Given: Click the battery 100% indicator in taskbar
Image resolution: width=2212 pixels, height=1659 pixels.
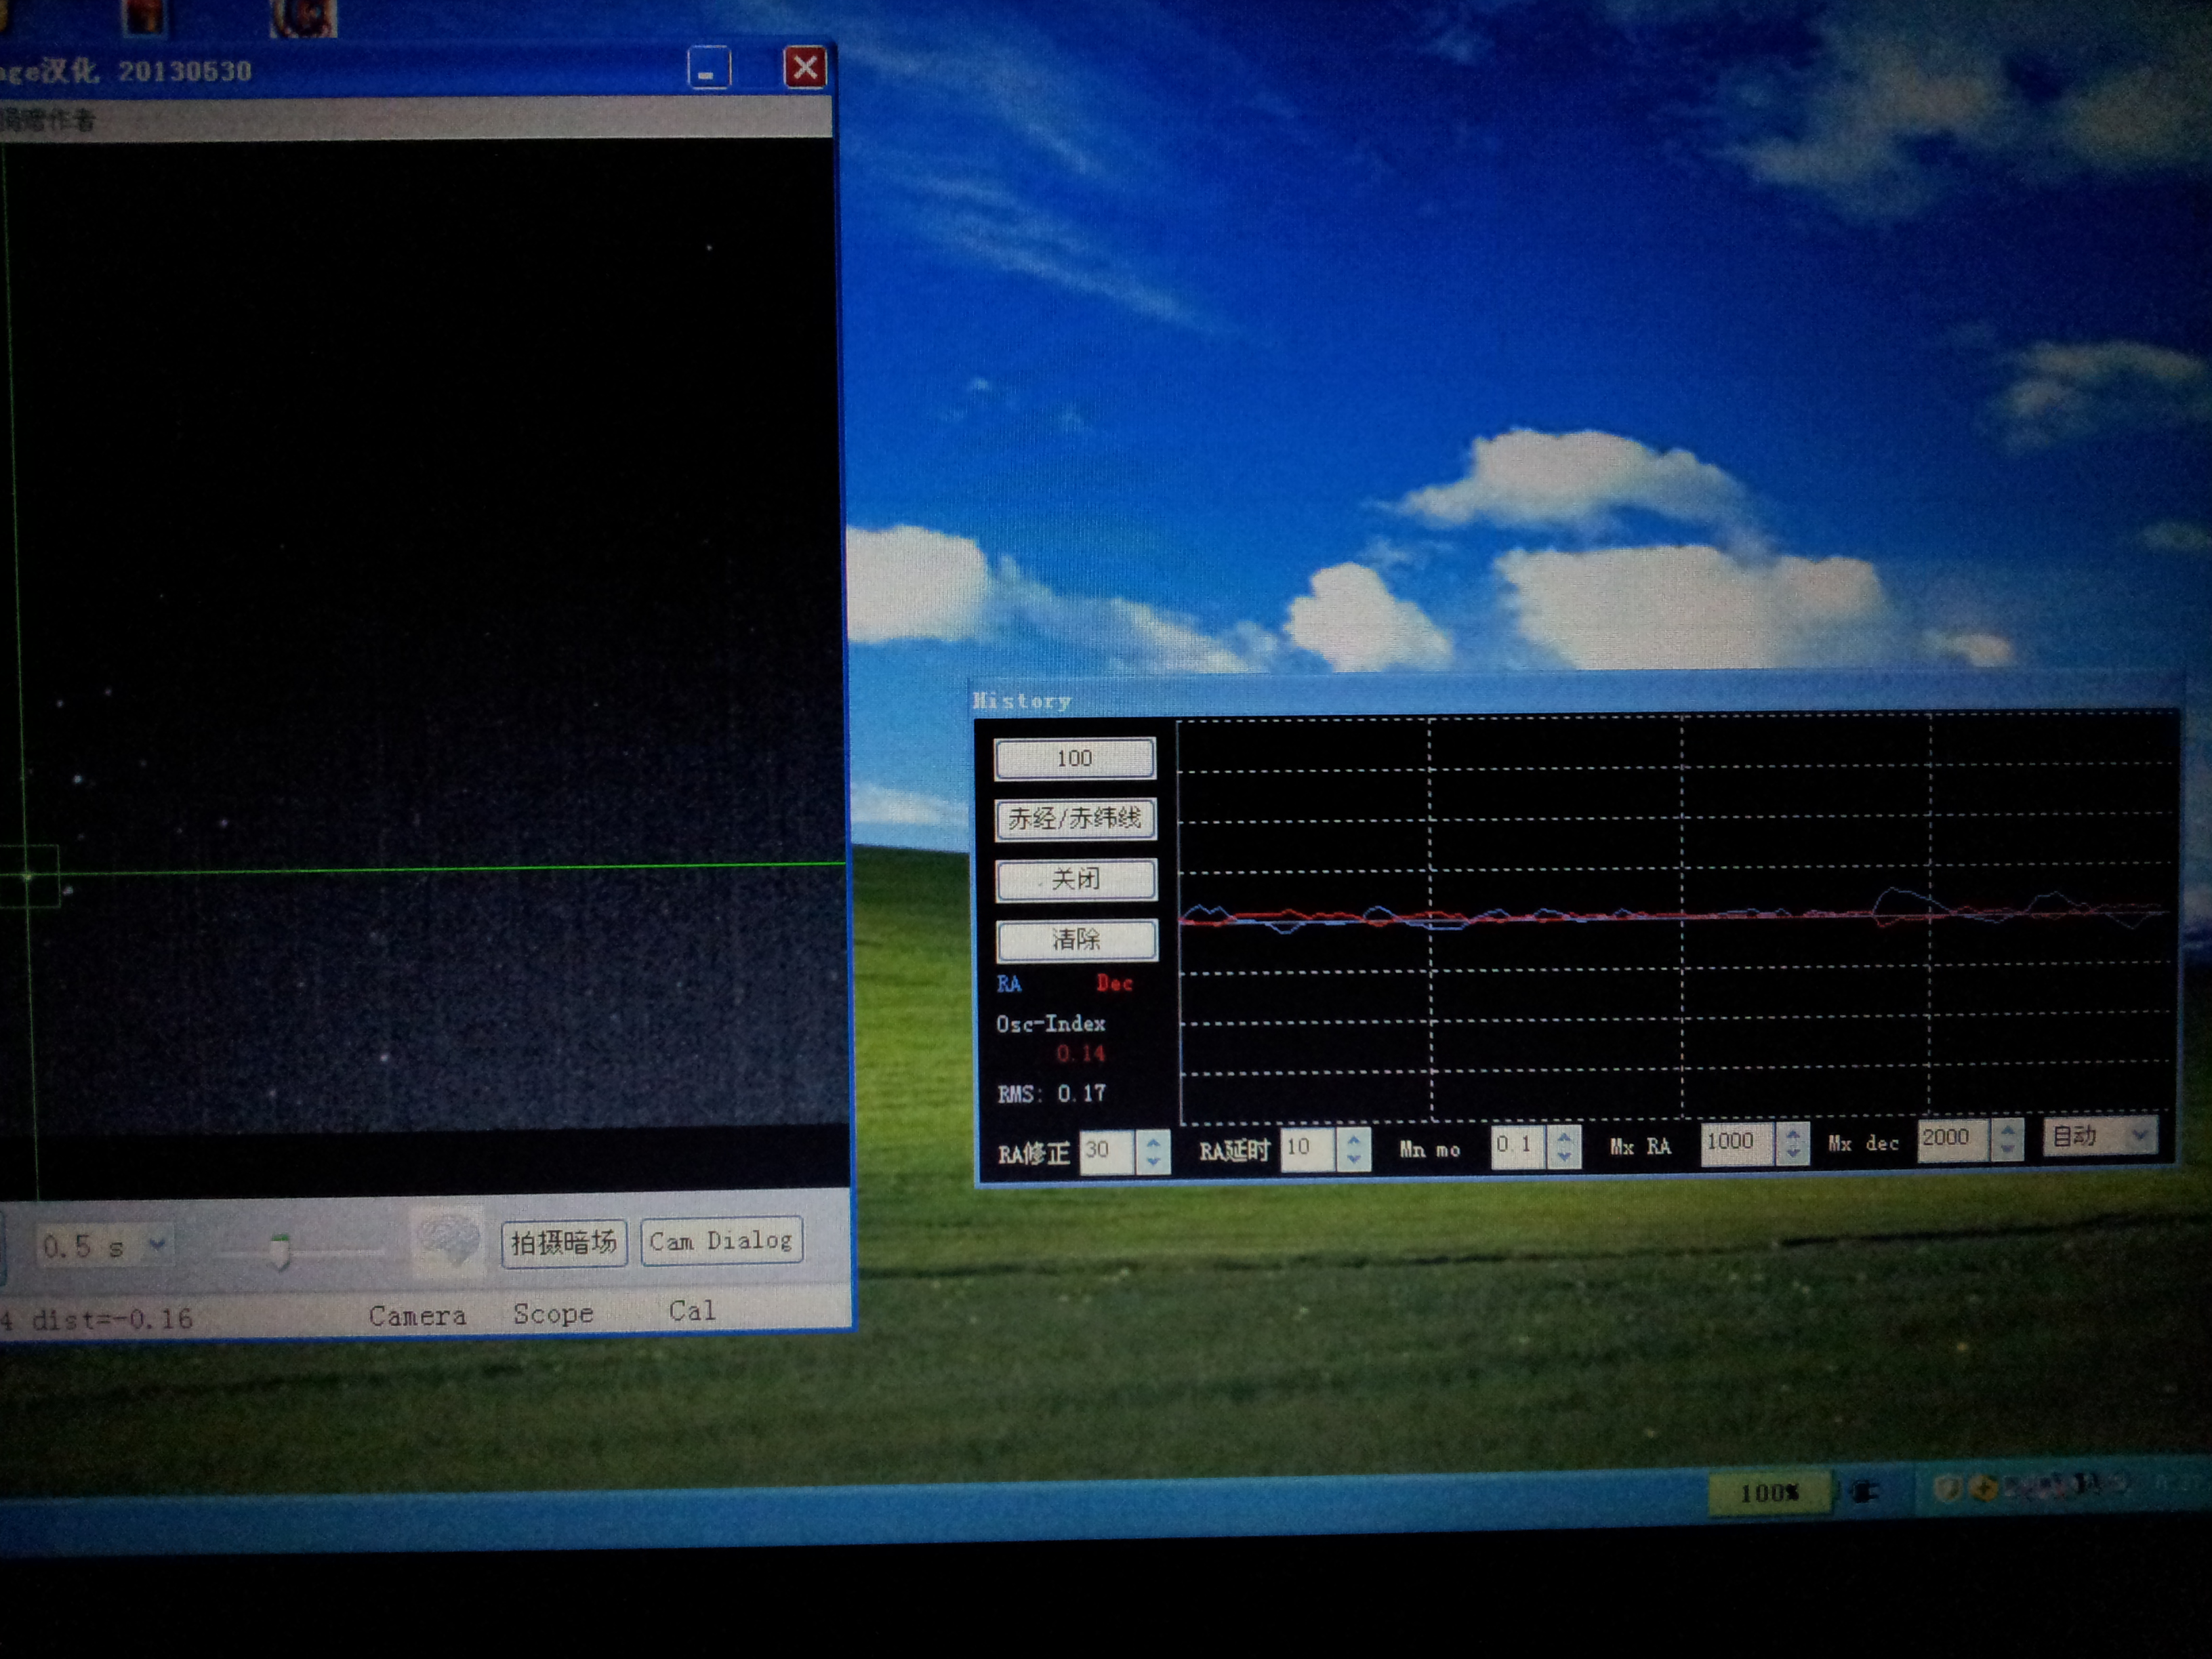Looking at the screenshot, I should click(x=1769, y=1493).
